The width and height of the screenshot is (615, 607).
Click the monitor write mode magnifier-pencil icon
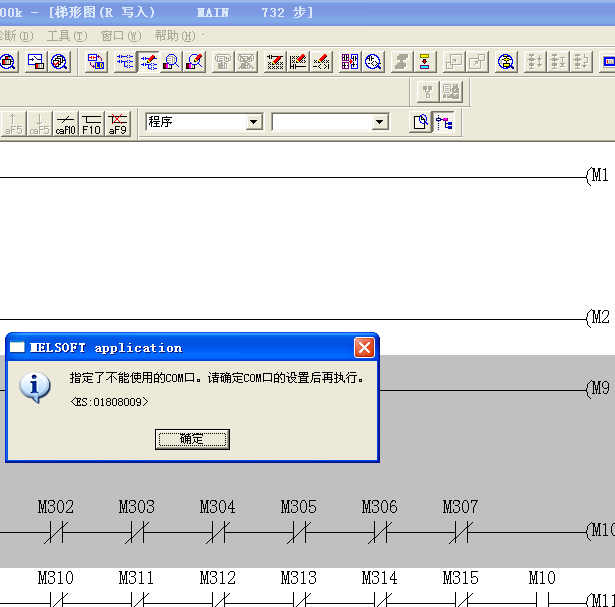tap(195, 62)
